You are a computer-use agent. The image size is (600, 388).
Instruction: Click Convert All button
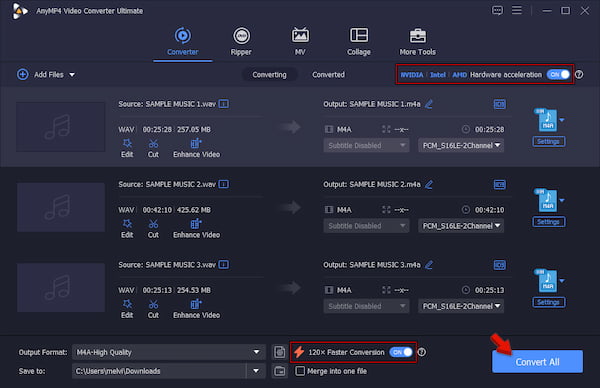coord(537,362)
